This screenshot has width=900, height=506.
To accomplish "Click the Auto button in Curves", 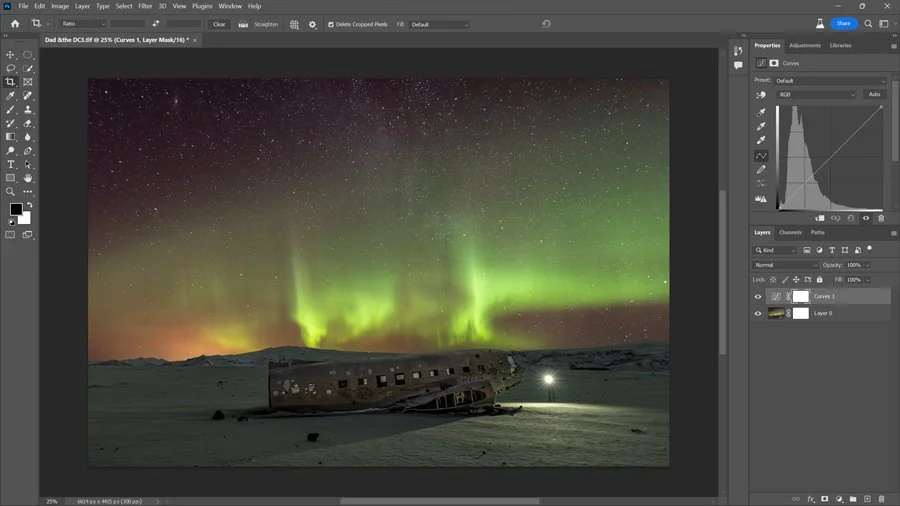I will tap(874, 94).
